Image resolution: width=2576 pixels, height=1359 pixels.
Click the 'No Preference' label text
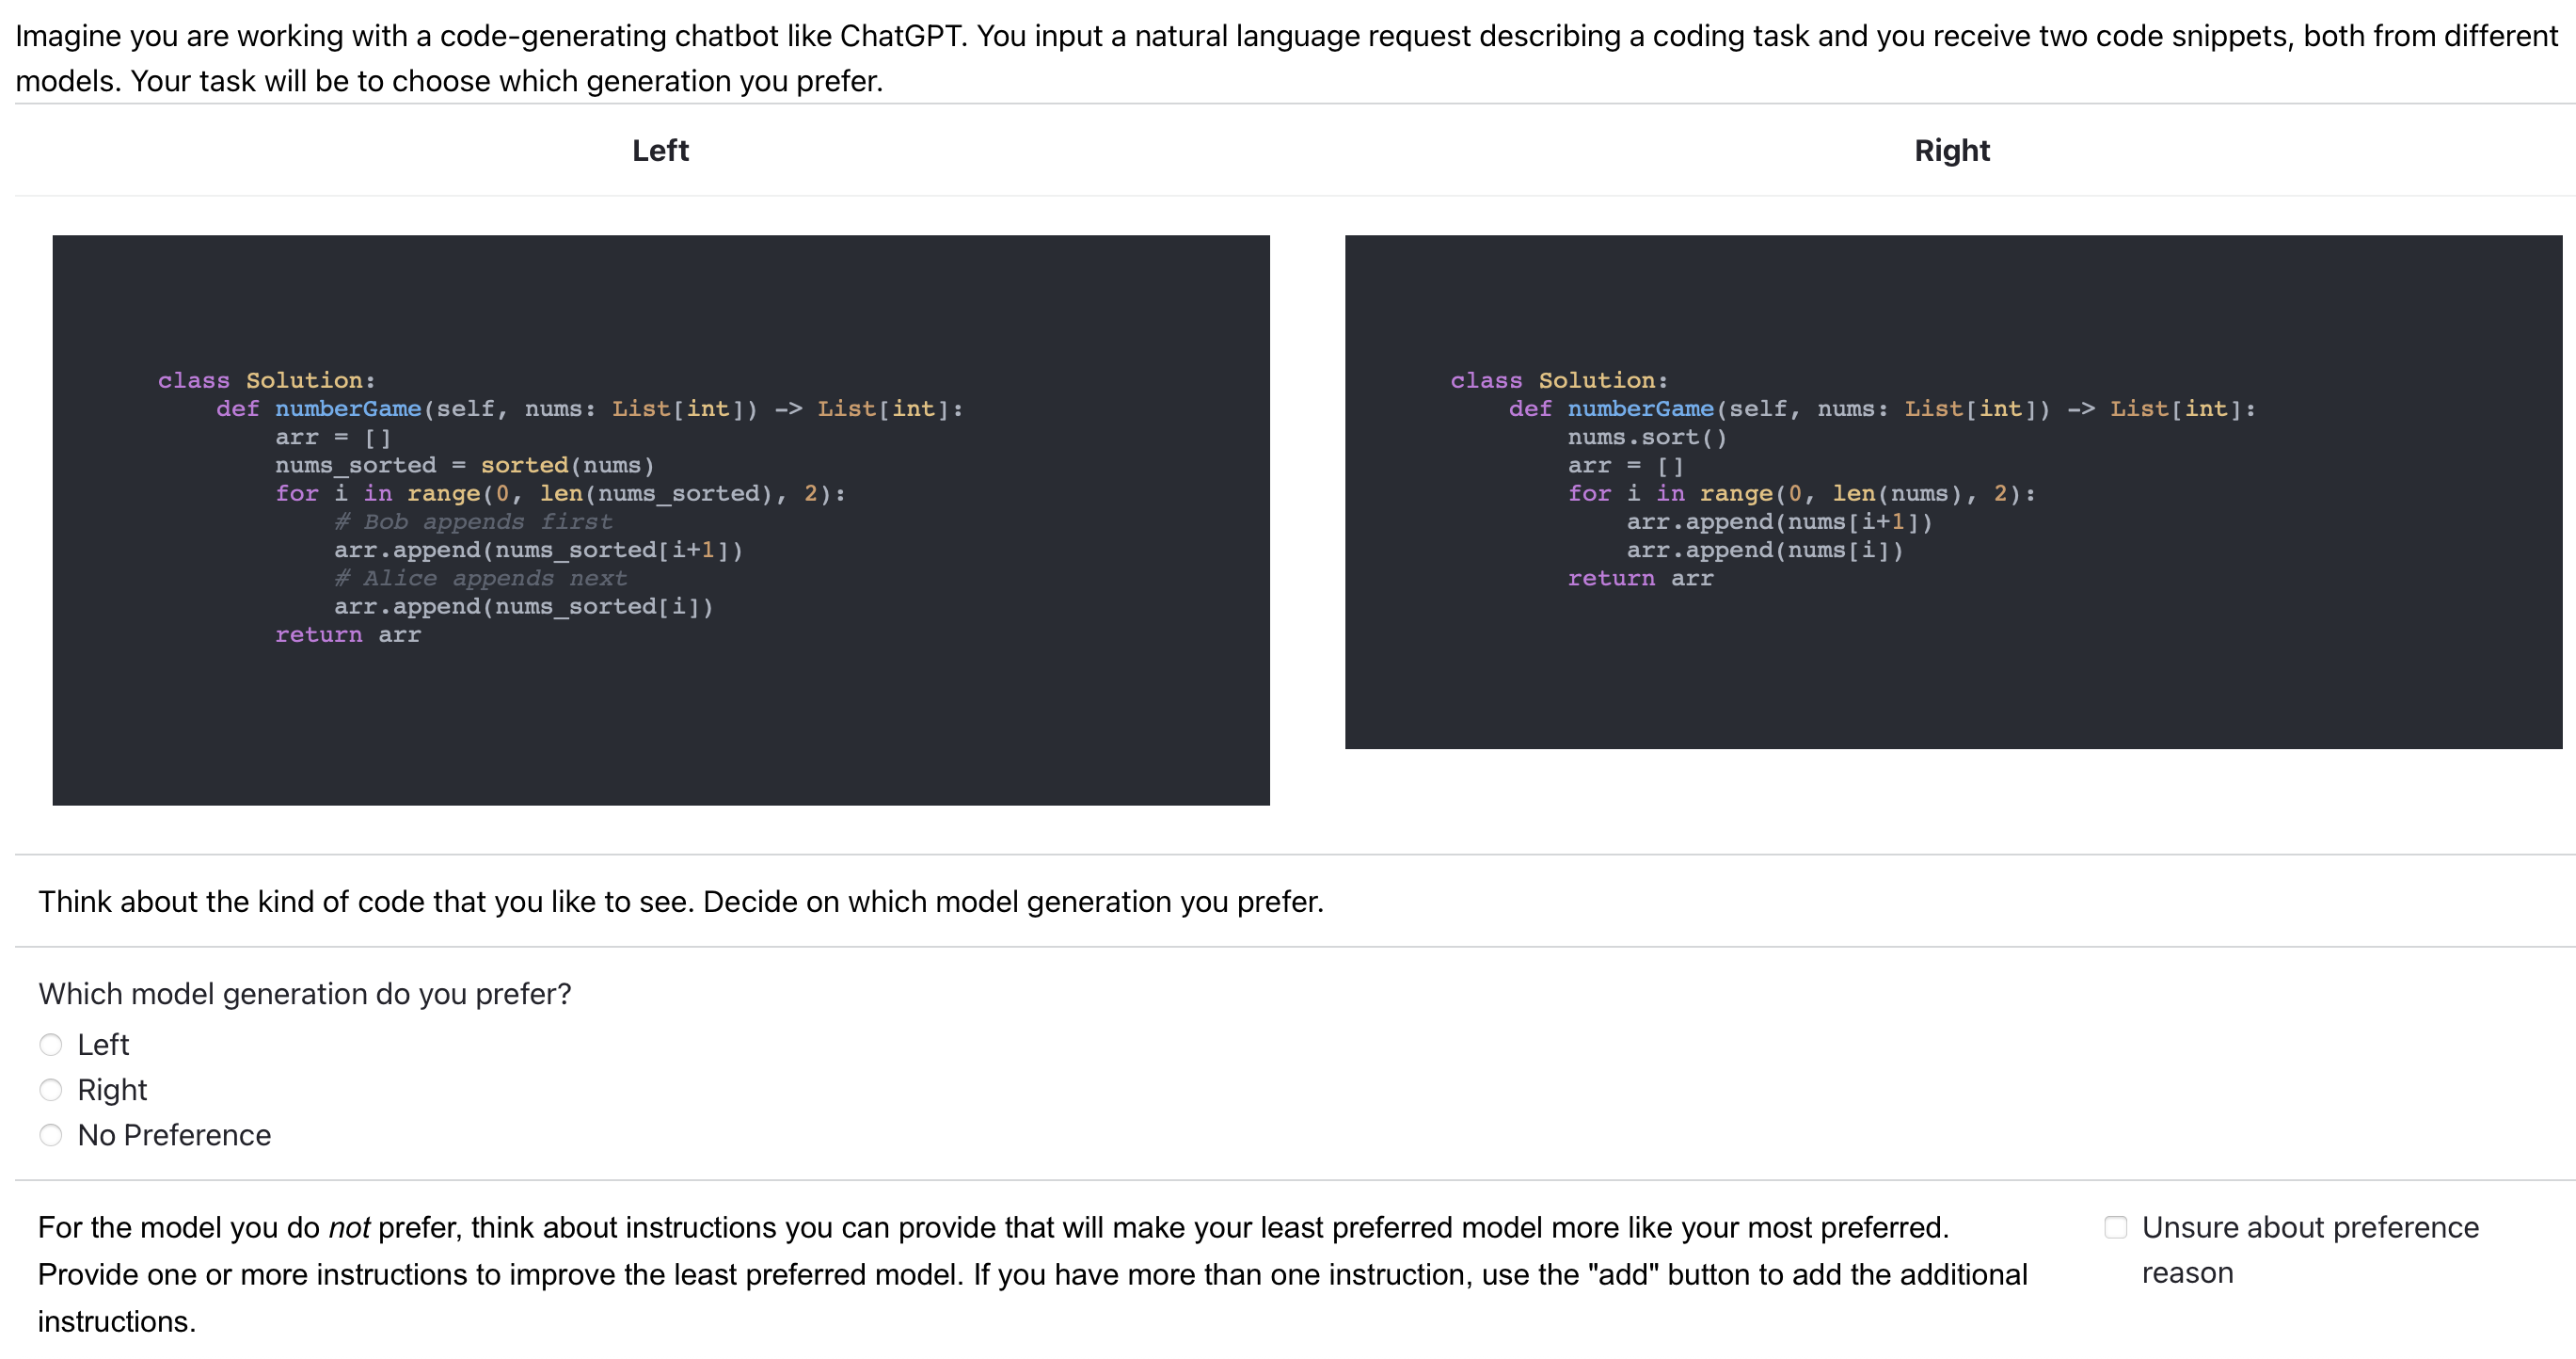(x=174, y=1135)
